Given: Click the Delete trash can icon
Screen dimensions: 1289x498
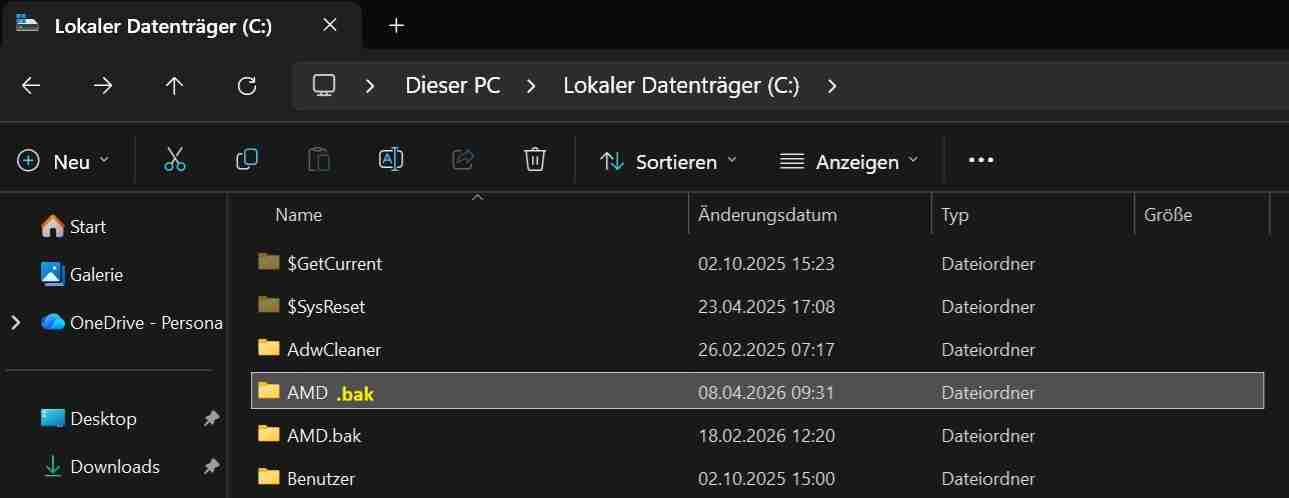Looking at the screenshot, I should [535, 160].
